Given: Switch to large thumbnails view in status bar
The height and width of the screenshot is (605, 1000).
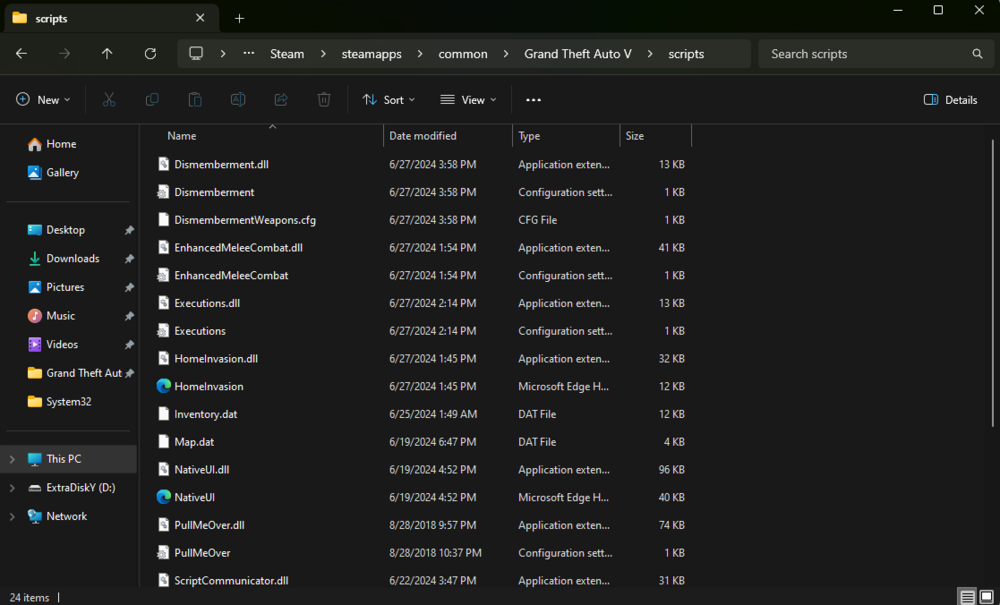Looking at the screenshot, I should pyautogui.click(x=988, y=597).
